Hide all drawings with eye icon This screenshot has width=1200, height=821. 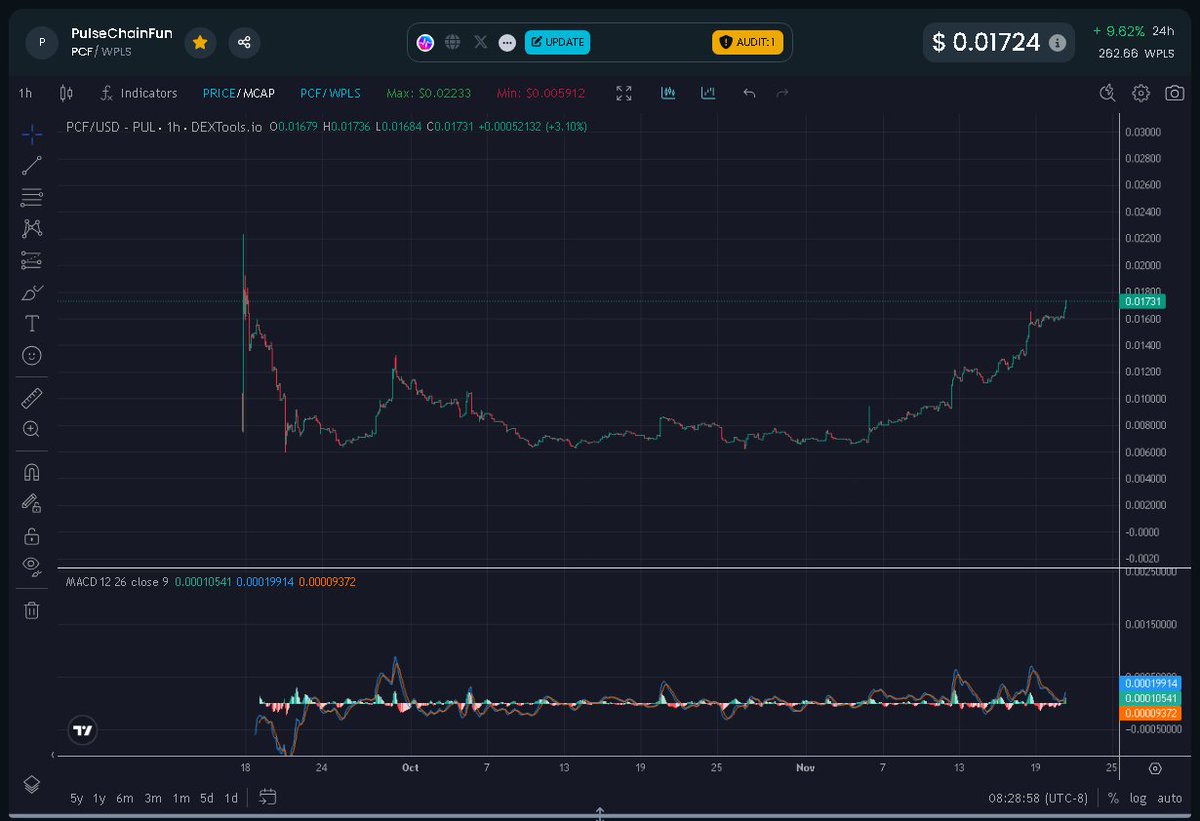pos(31,566)
